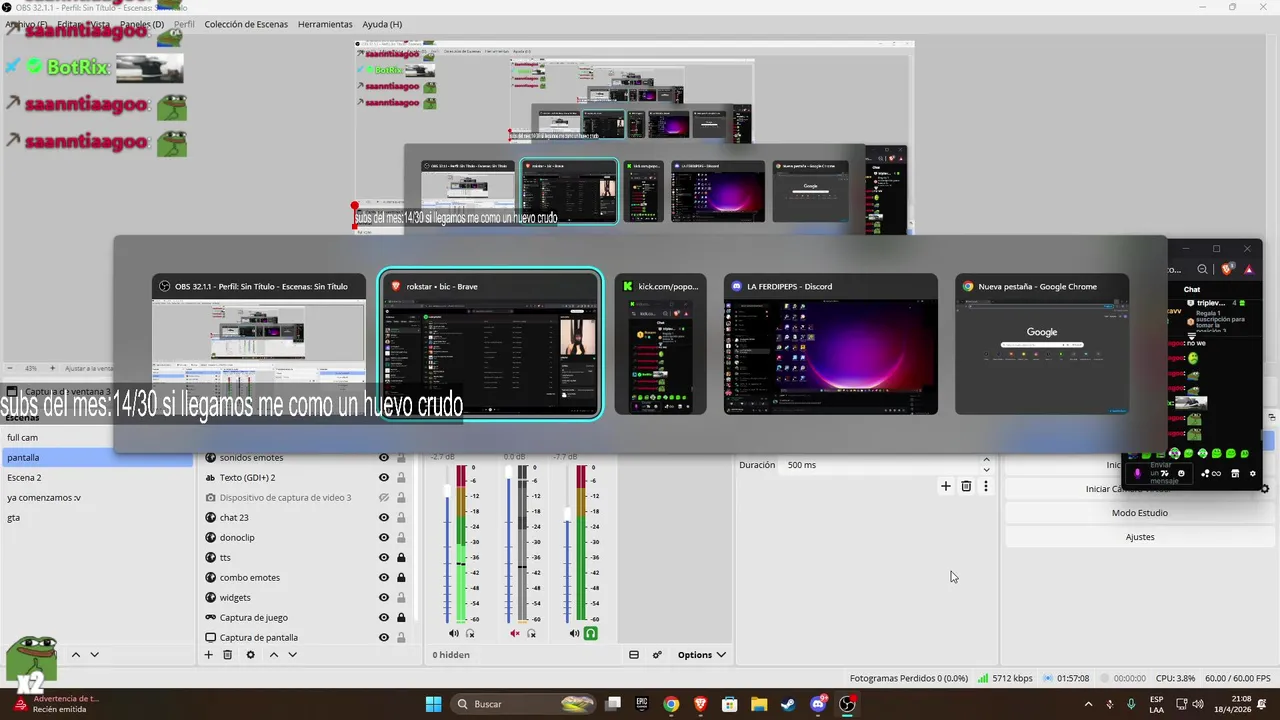Open Discord from the taskbar

[818, 704]
